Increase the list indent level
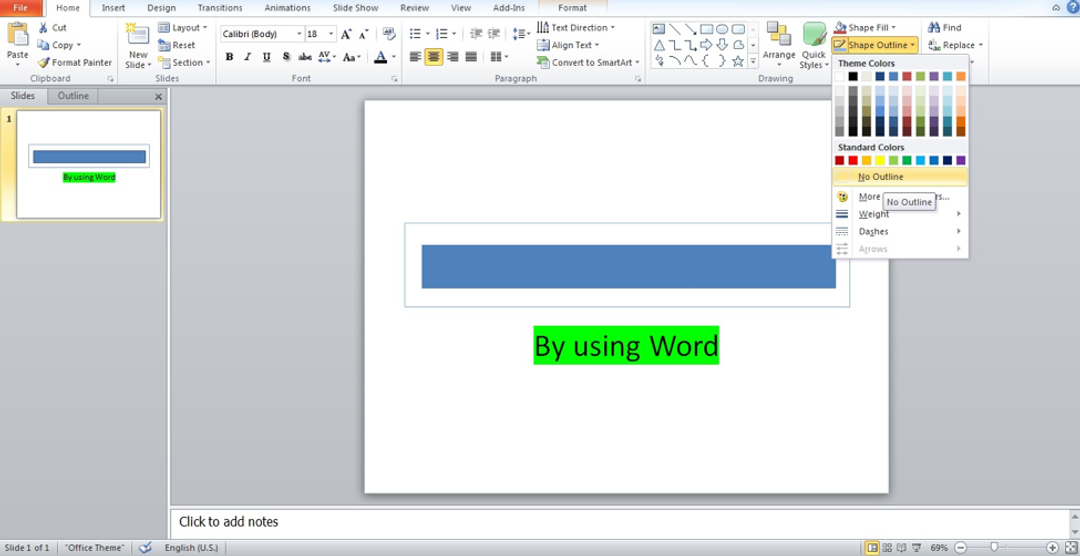 493,34
